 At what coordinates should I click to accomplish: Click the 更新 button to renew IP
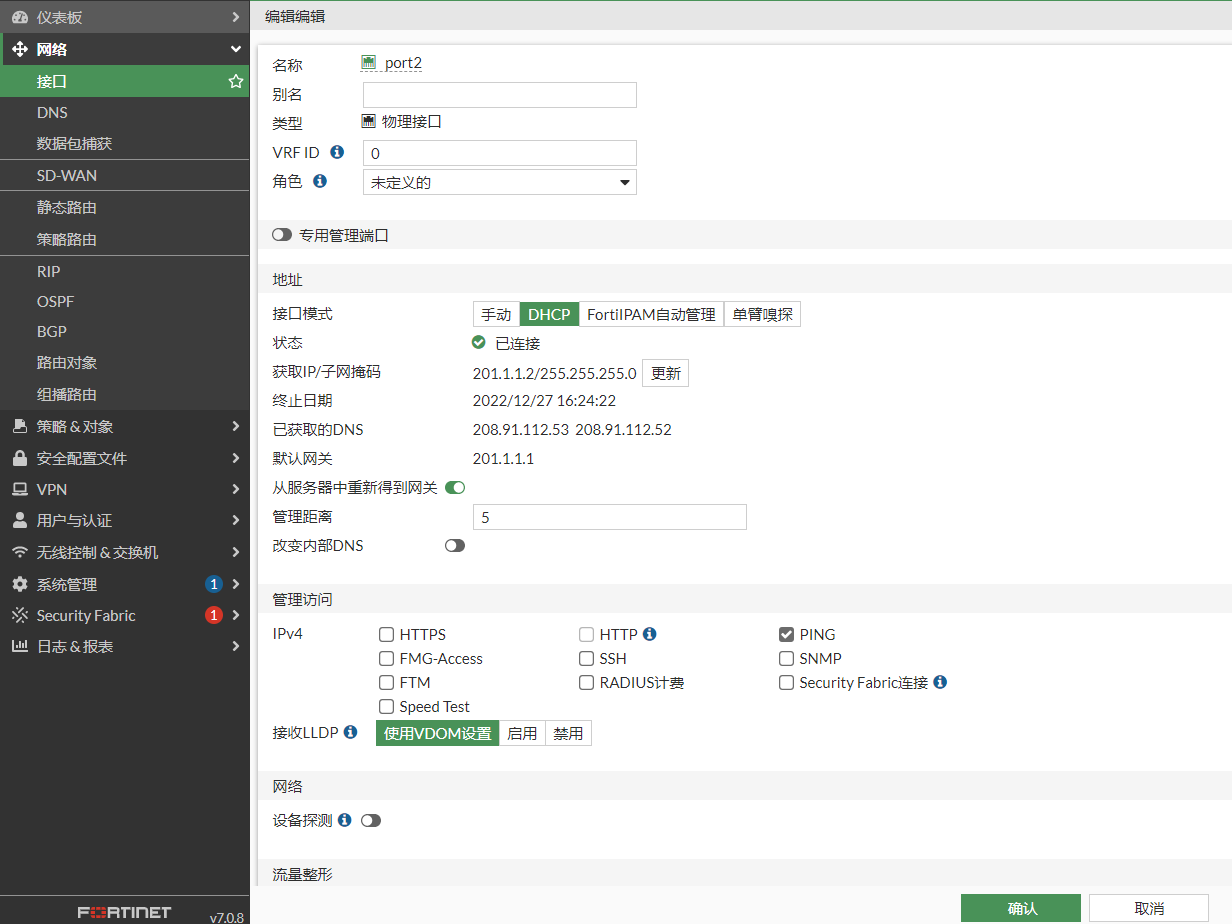[665, 373]
